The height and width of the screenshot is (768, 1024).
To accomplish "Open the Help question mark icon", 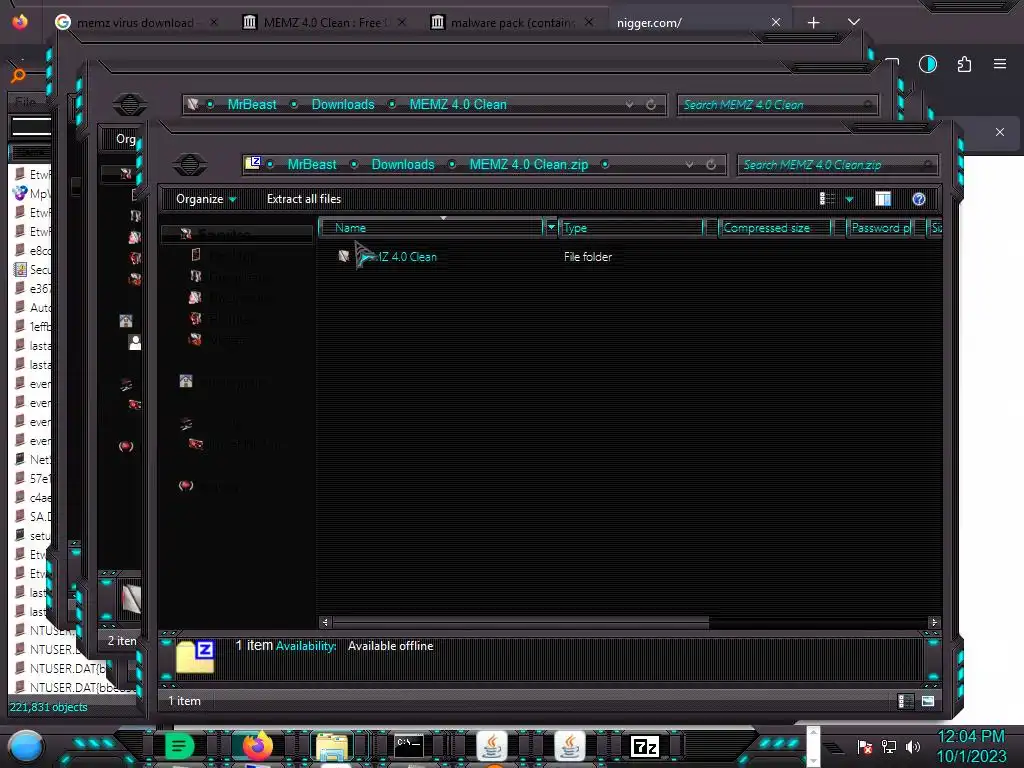I will click(919, 199).
